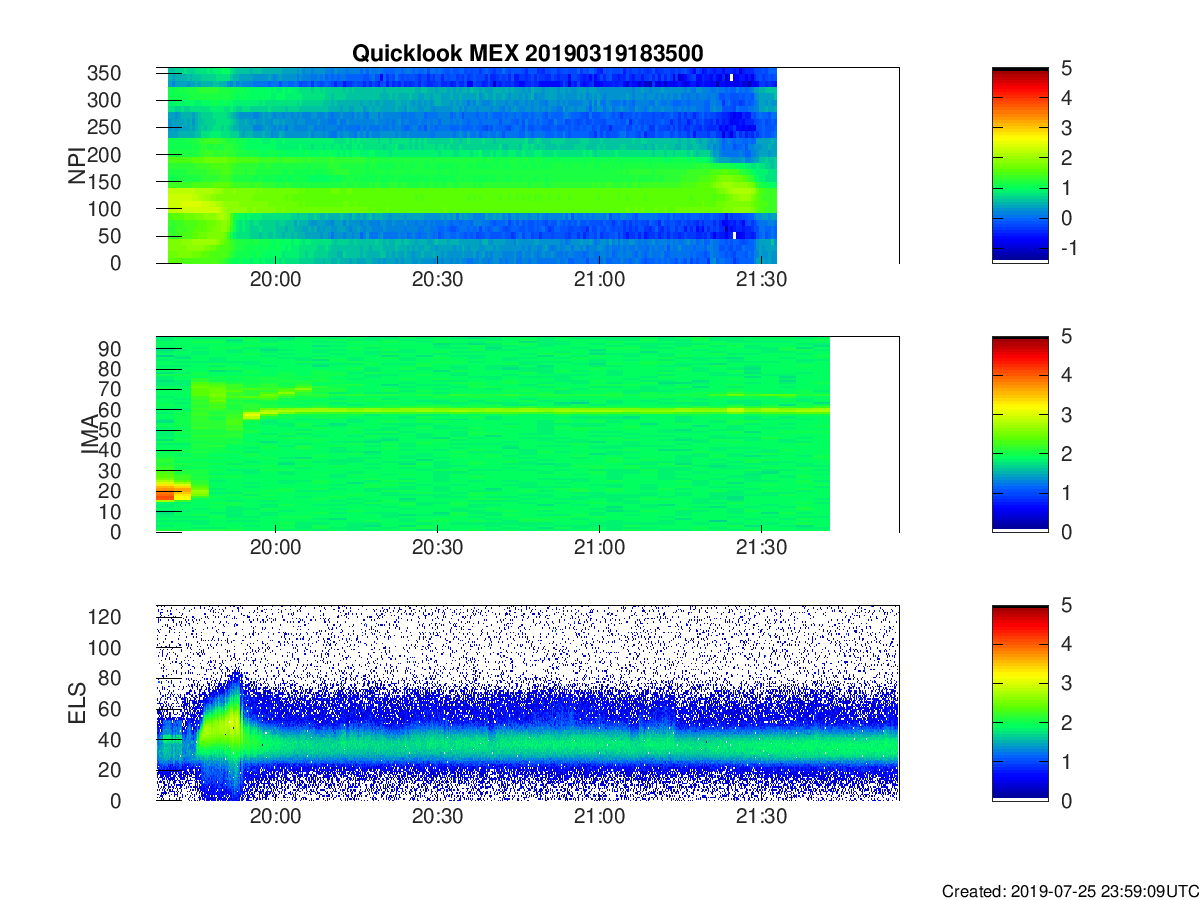This screenshot has width=1200, height=900.
Task: Click the NPI spectrogram plot area
Action: [x=527, y=165]
